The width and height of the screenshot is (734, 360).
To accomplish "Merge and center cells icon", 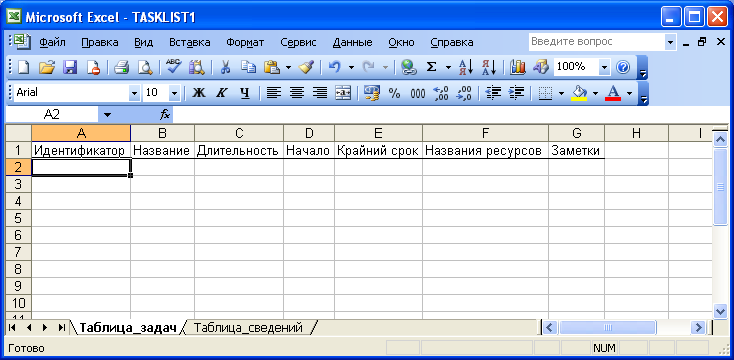I will click(x=343, y=93).
